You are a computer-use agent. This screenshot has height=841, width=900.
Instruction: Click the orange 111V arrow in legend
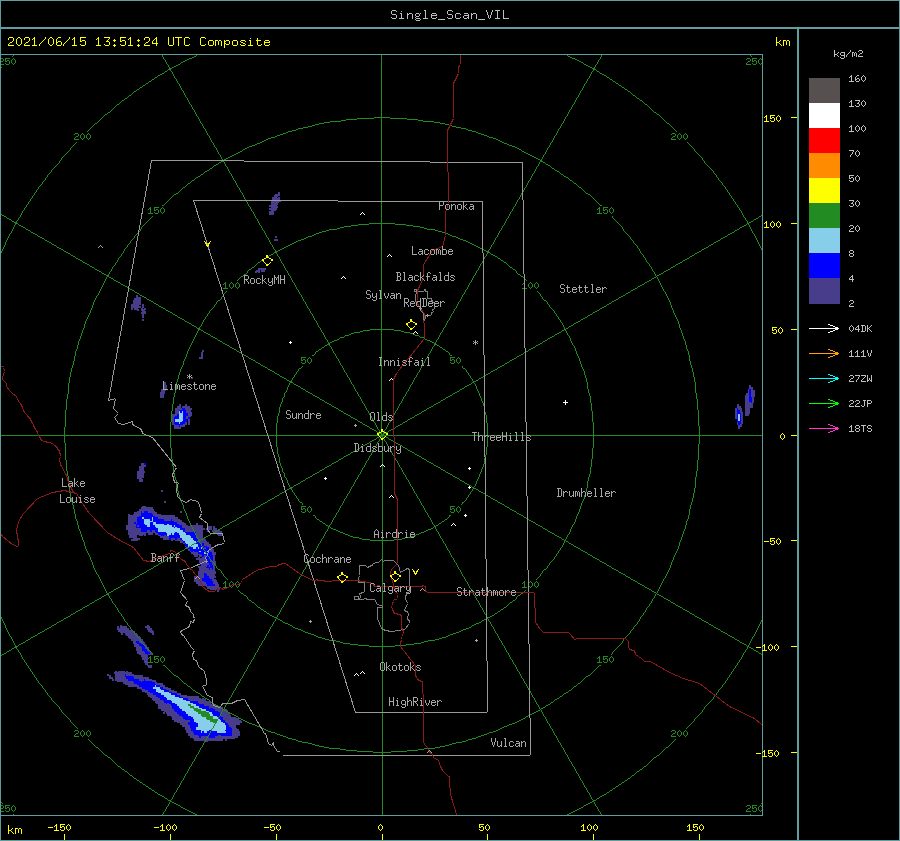(824, 354)
